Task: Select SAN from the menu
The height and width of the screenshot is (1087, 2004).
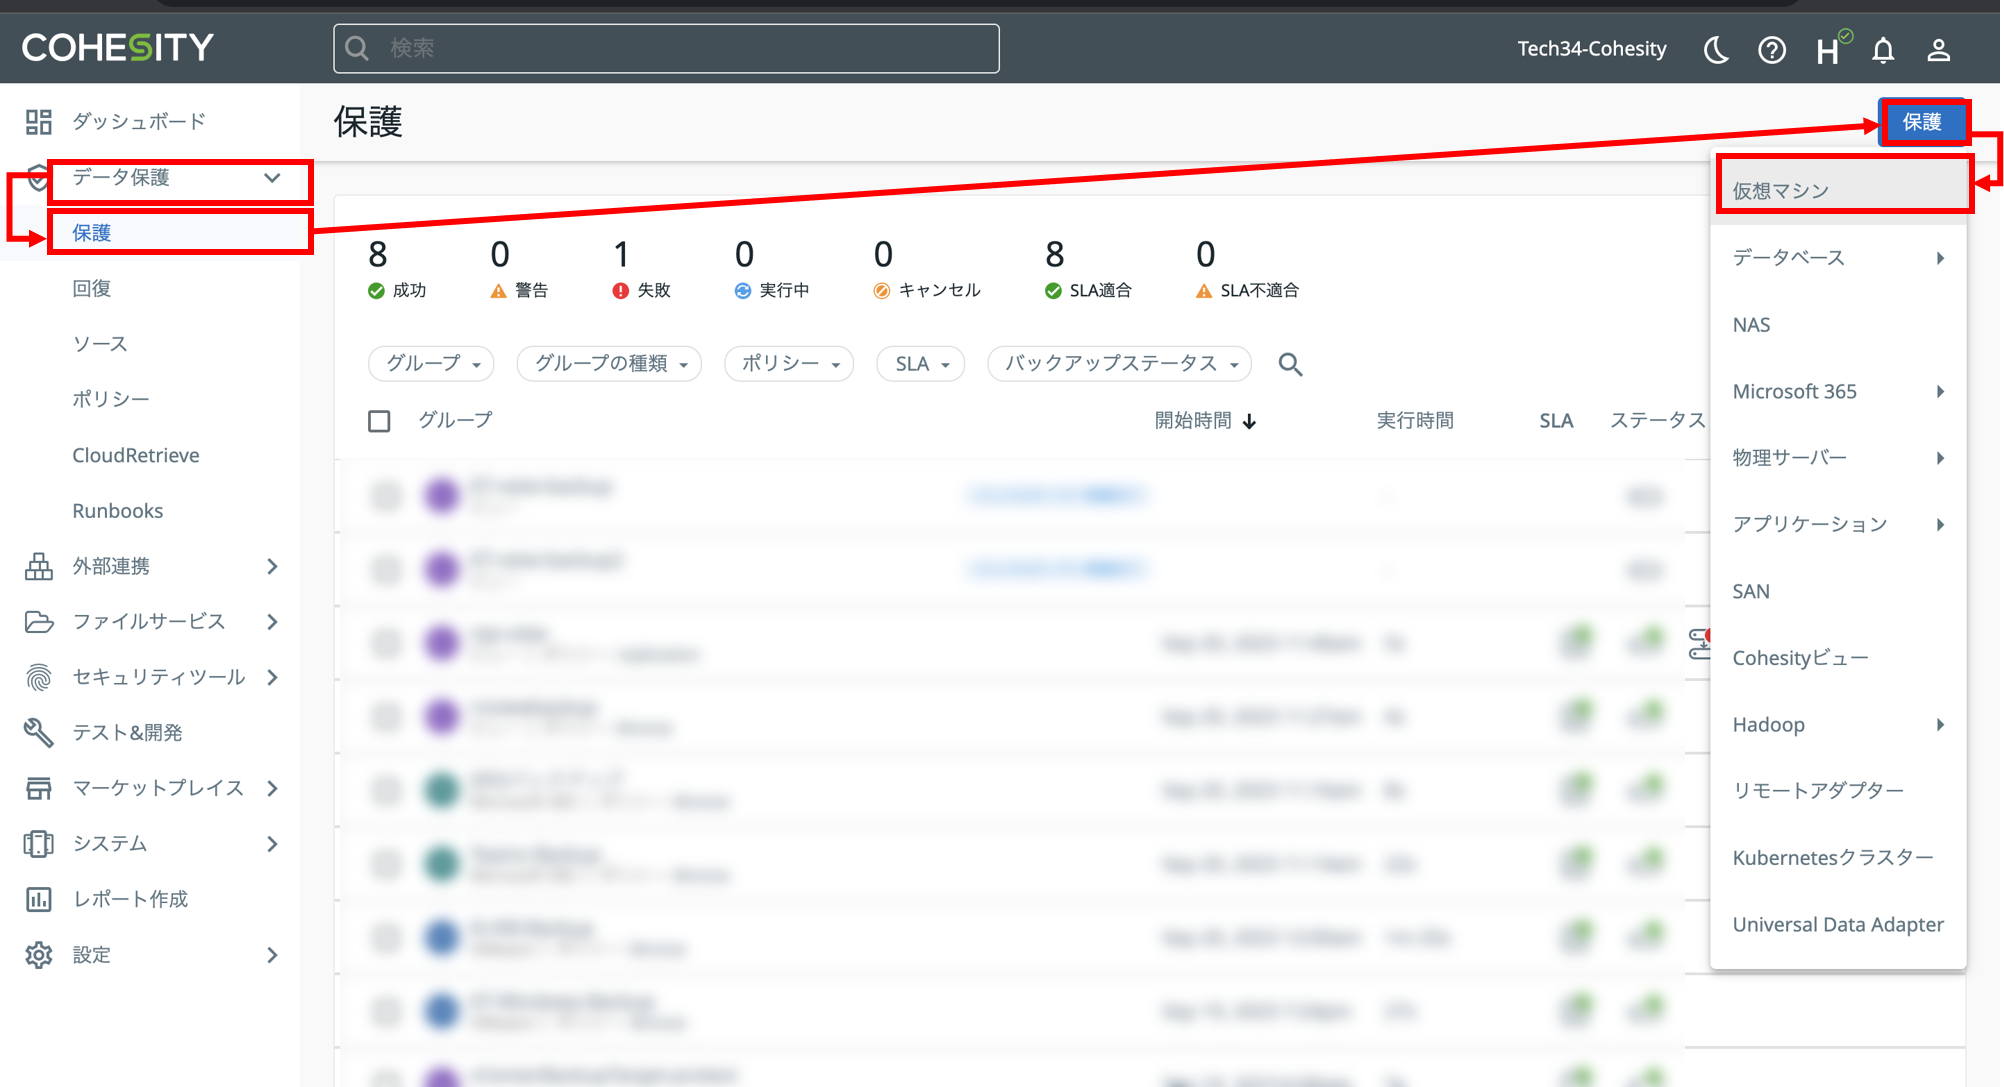Action: [1838, 591]
